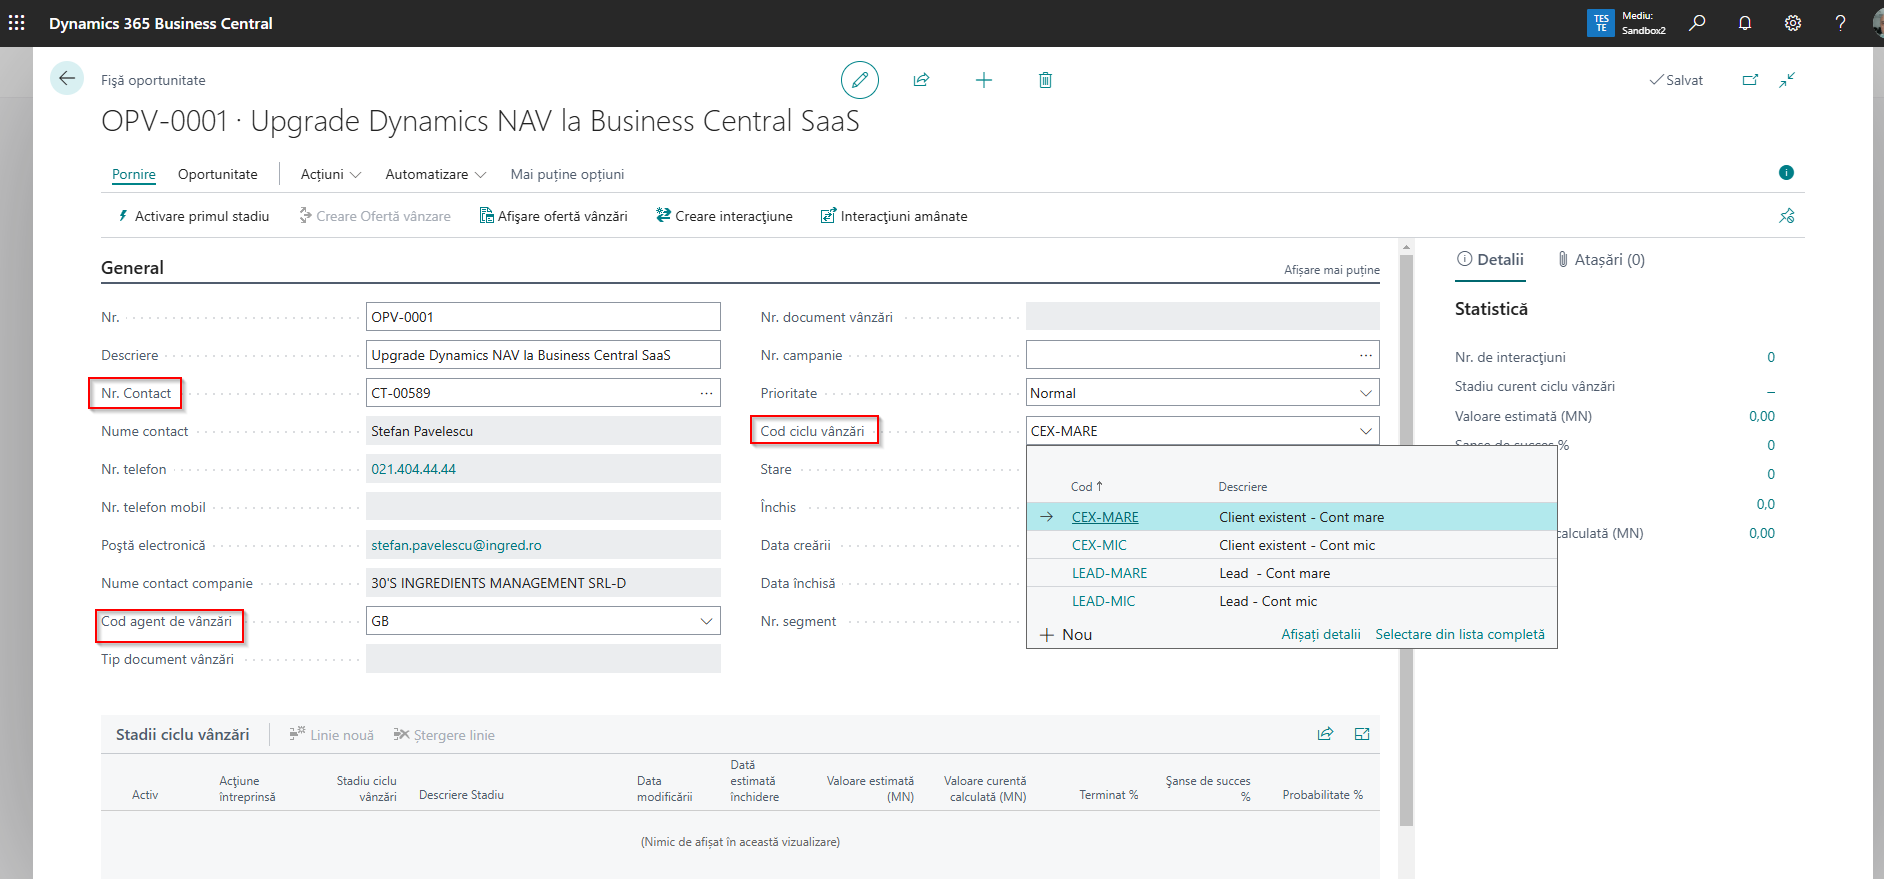This screenshot has width=1884, height=879.
Task: Open the Pornire tab
Action: (134, 174)
